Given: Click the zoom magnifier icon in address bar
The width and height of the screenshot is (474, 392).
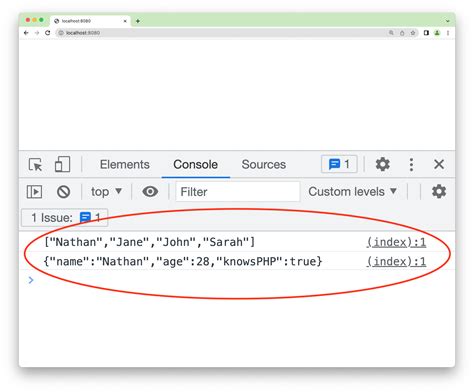Looking at the screenshot, I should click(391, 33).
